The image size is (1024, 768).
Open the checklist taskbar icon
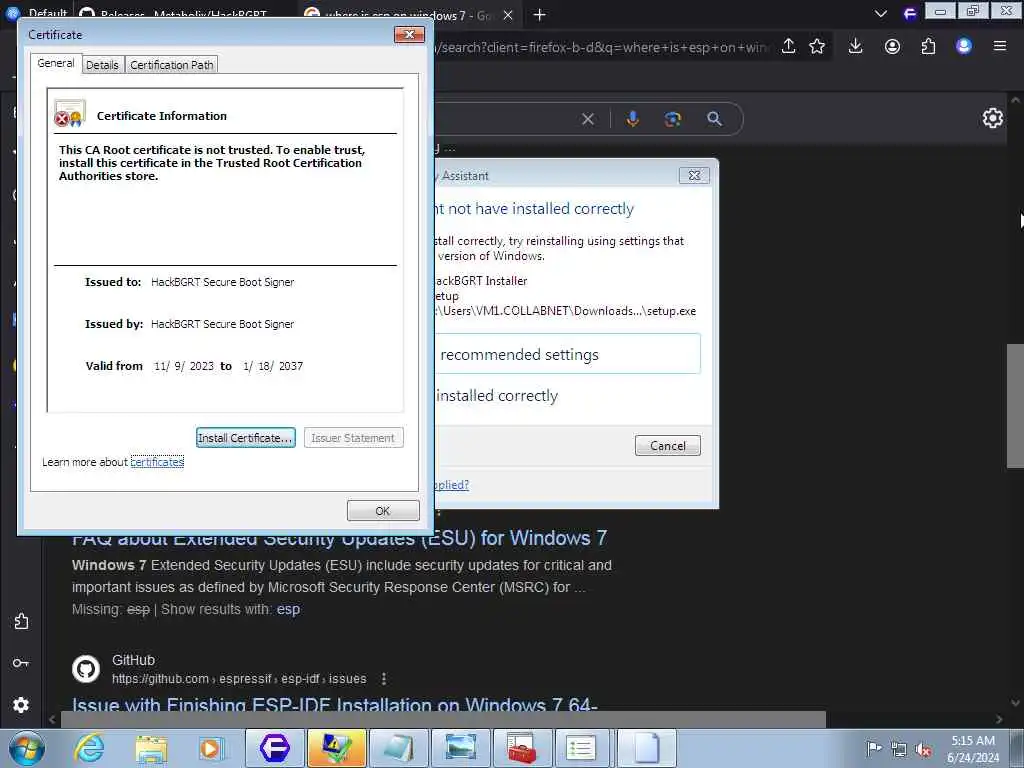(583, 748)
